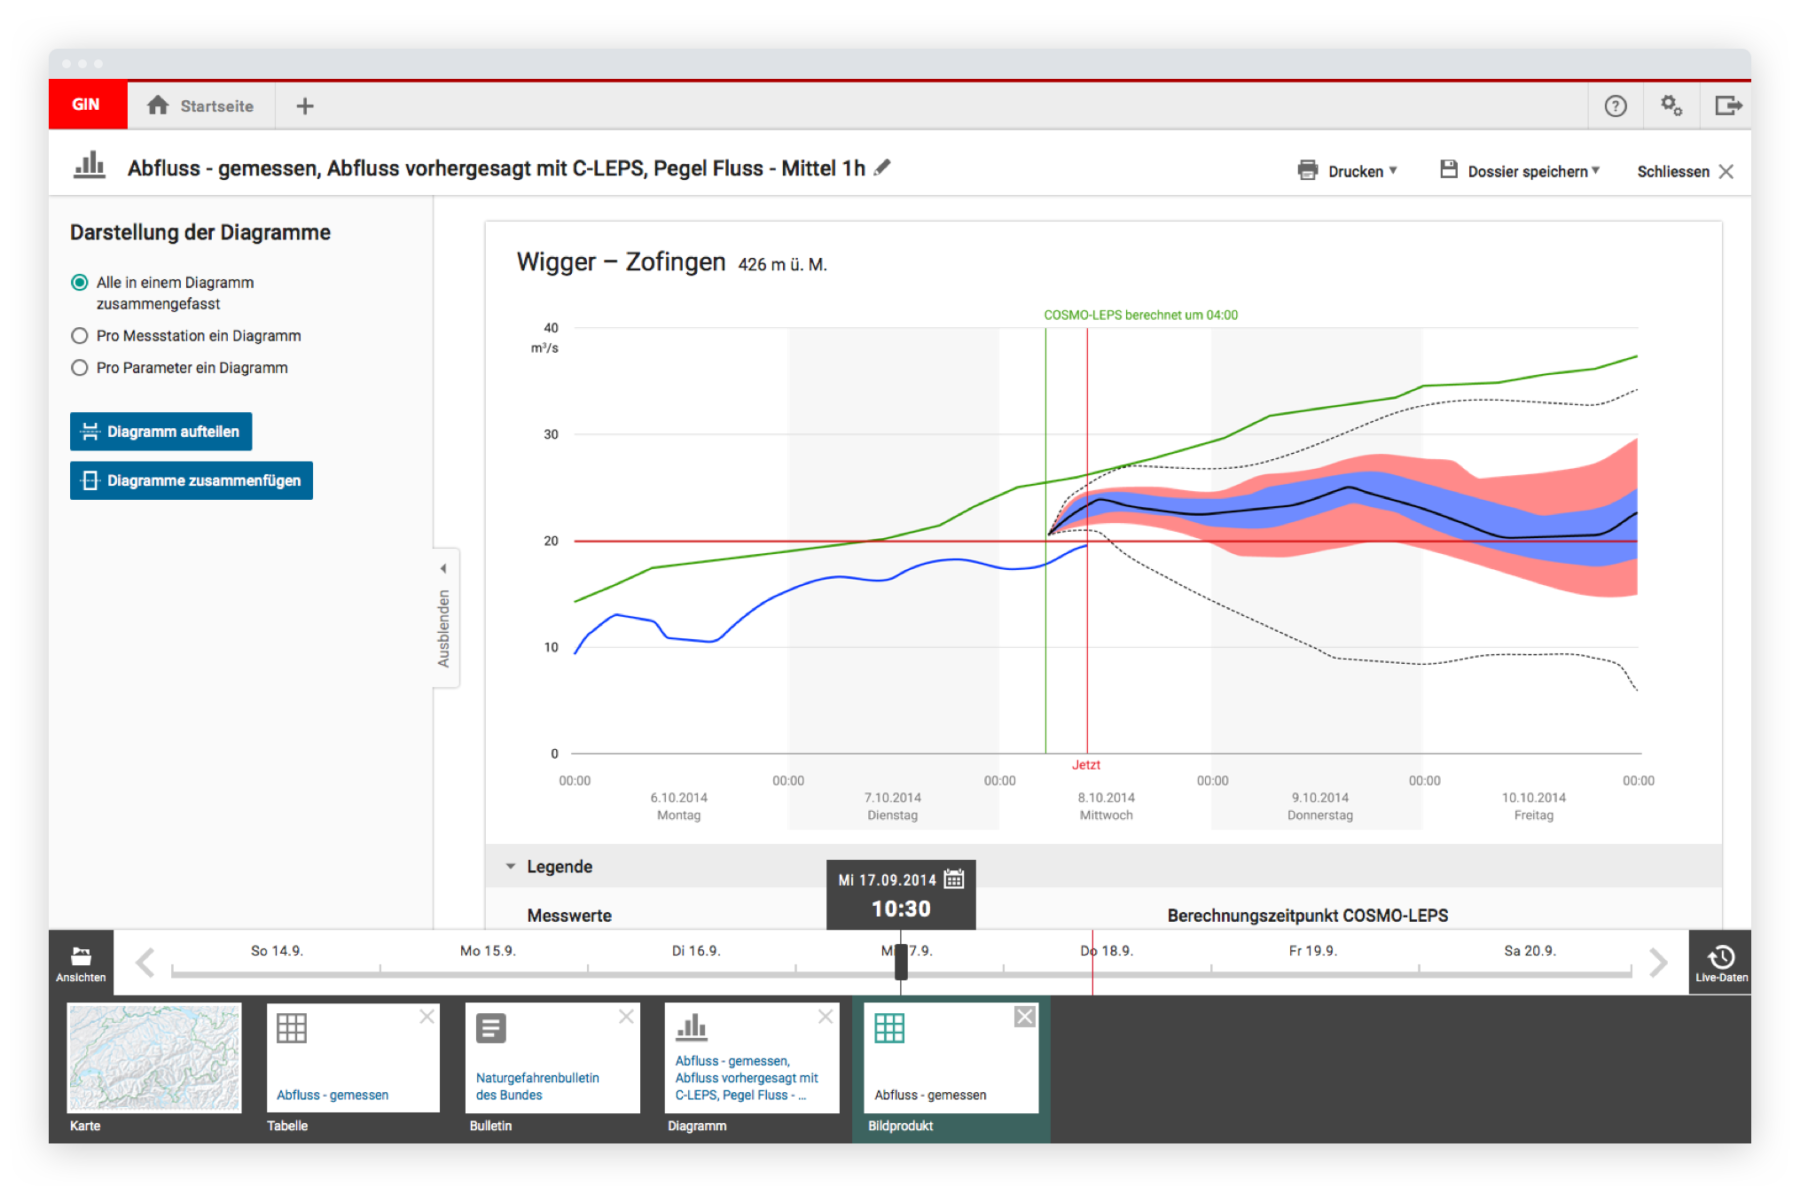Close the Tabelle view card
The image size is (1800, 1186).
pyautogui.click(x=427, y=1016)
